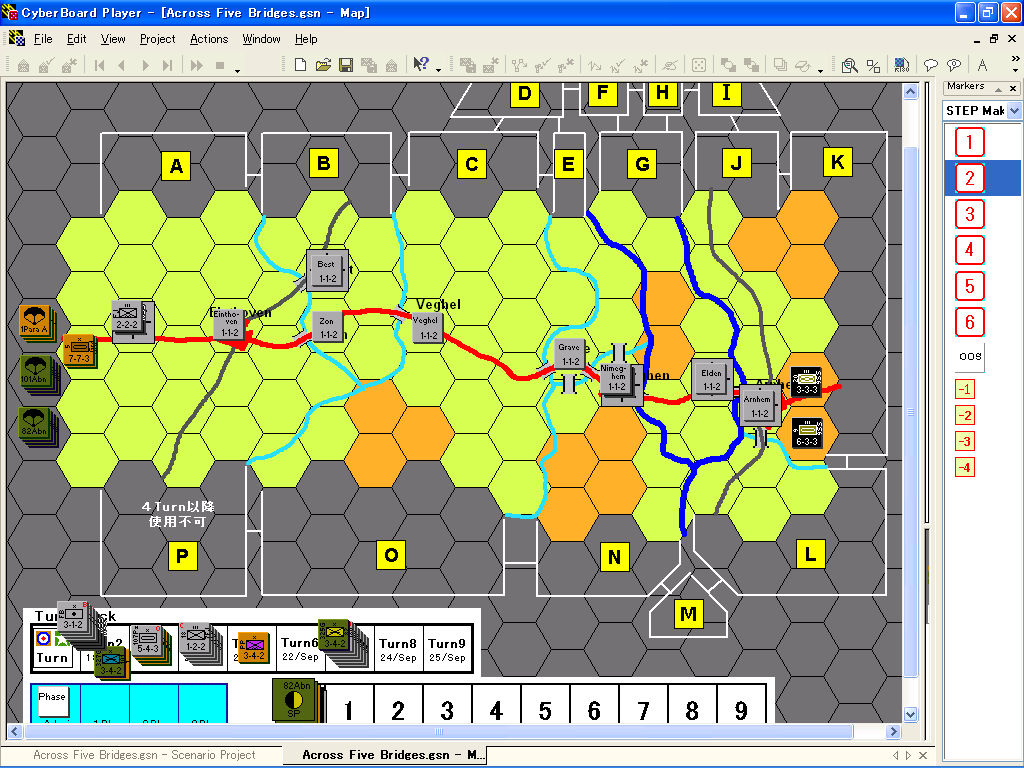
Task: Select step marker 4 in Markers panel
Action: pyautogui.click(x=969, y=249)
